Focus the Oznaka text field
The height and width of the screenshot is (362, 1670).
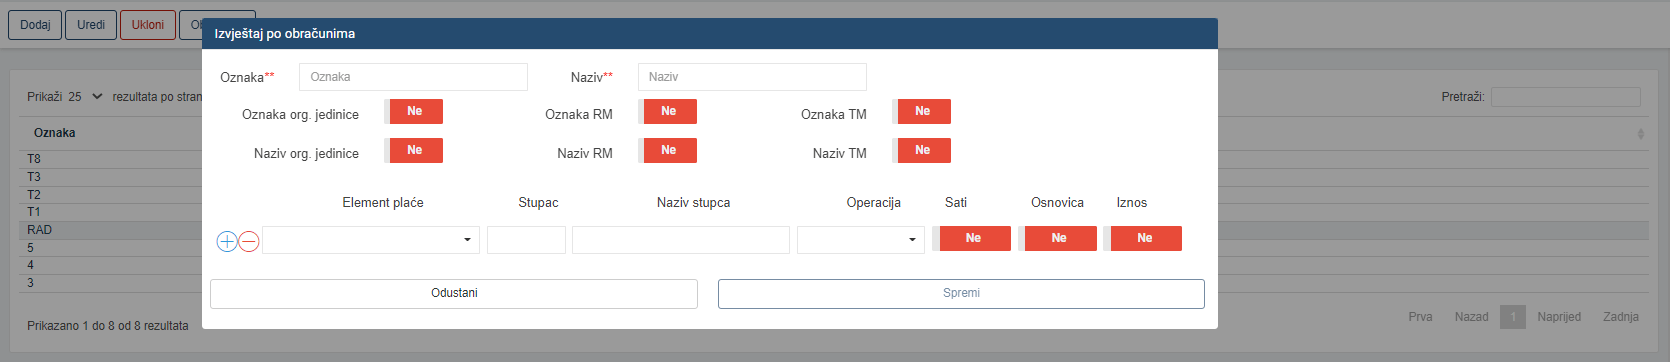[x=413, y=77]
